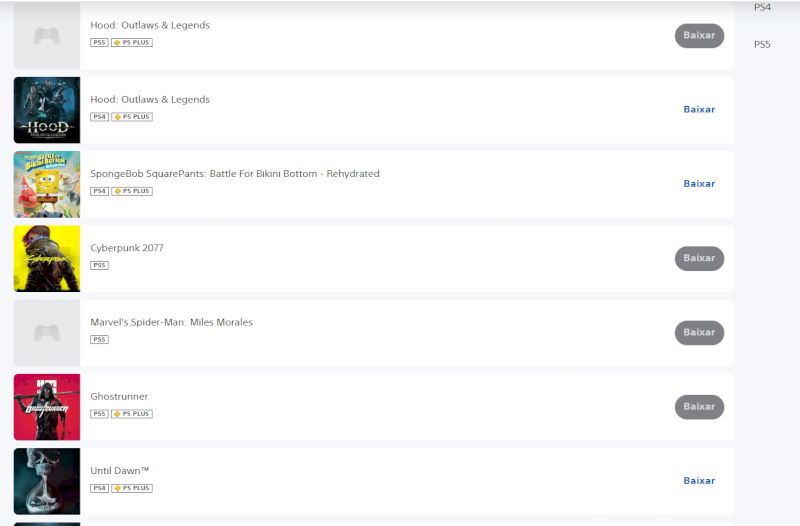Click Baixar button for Marvel's Spider-Man: Miles Morales
The width and height of the screenshot is (800, 526).
699,333
